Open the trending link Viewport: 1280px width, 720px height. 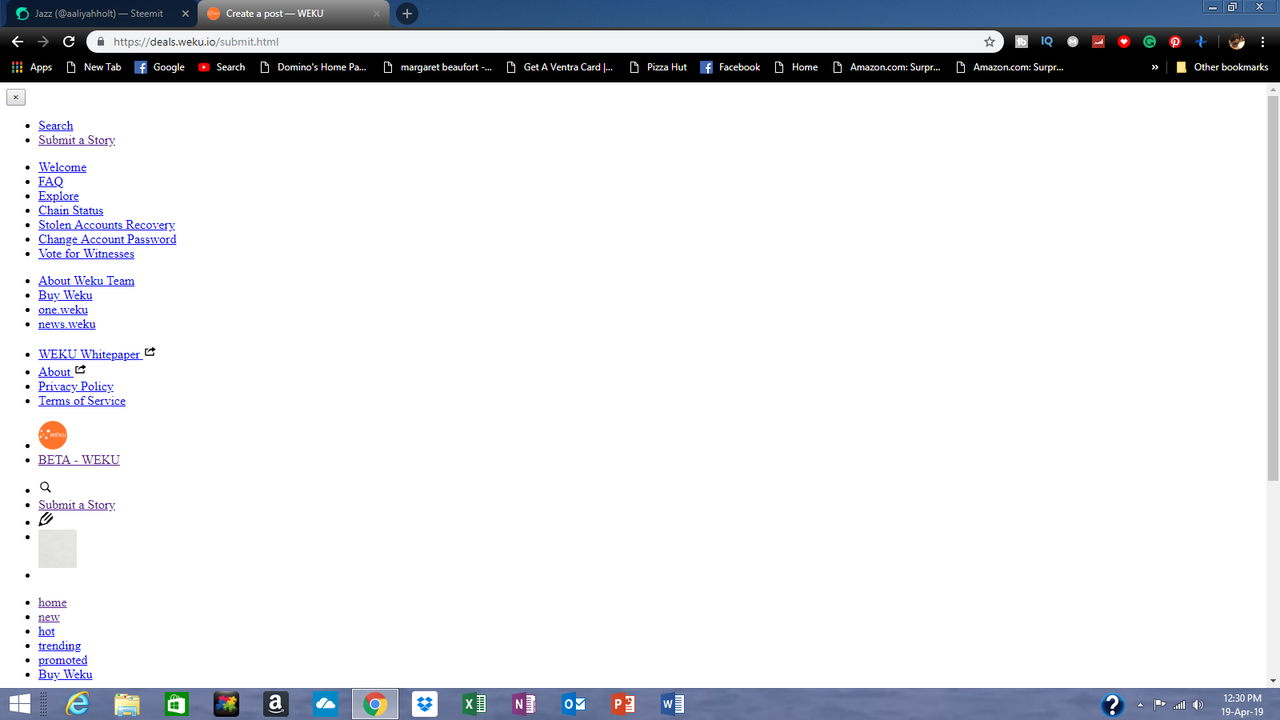60,646
